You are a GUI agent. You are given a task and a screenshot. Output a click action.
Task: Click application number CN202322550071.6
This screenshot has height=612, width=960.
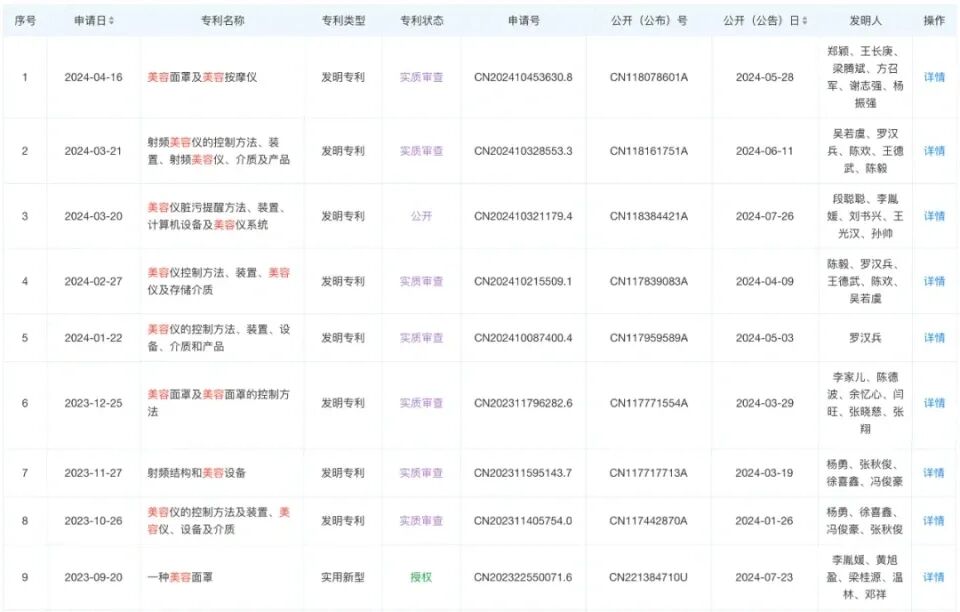tap(523, 577)
